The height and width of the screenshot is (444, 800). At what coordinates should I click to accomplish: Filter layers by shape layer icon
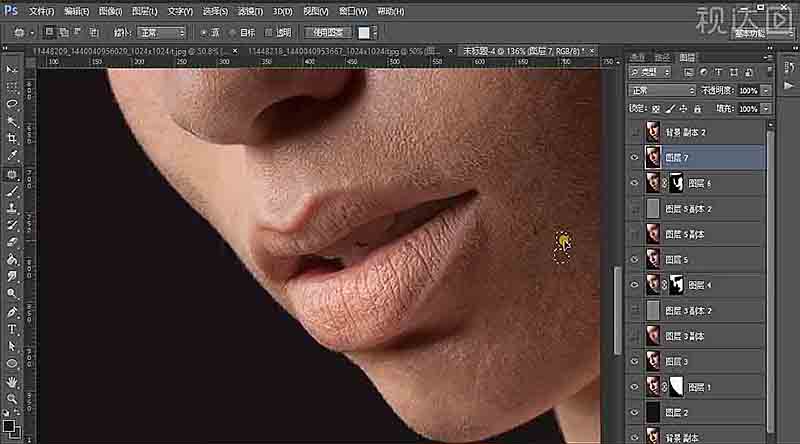click(x=734, y=72)
